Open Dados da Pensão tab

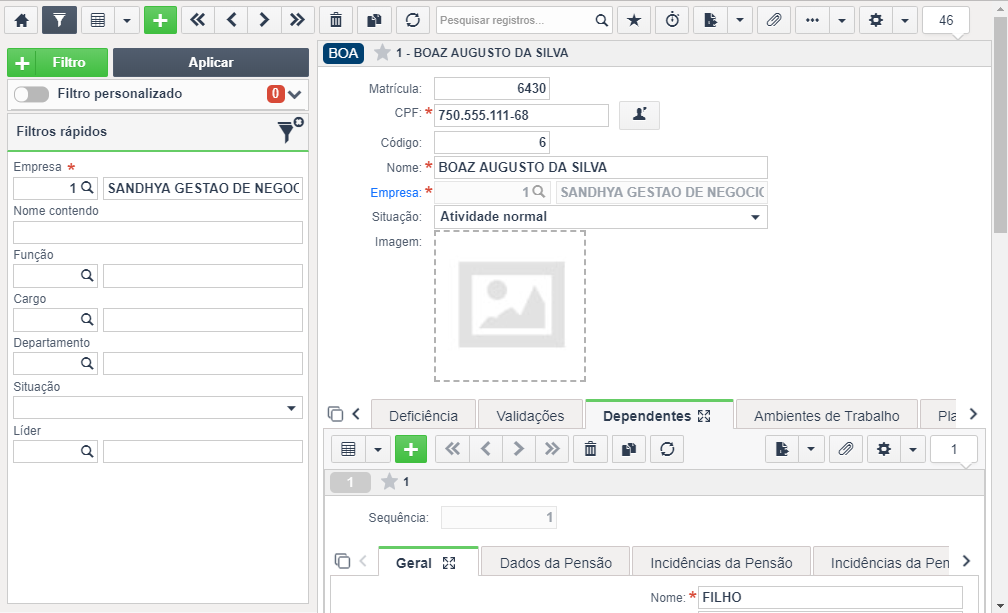click(555, 563)
